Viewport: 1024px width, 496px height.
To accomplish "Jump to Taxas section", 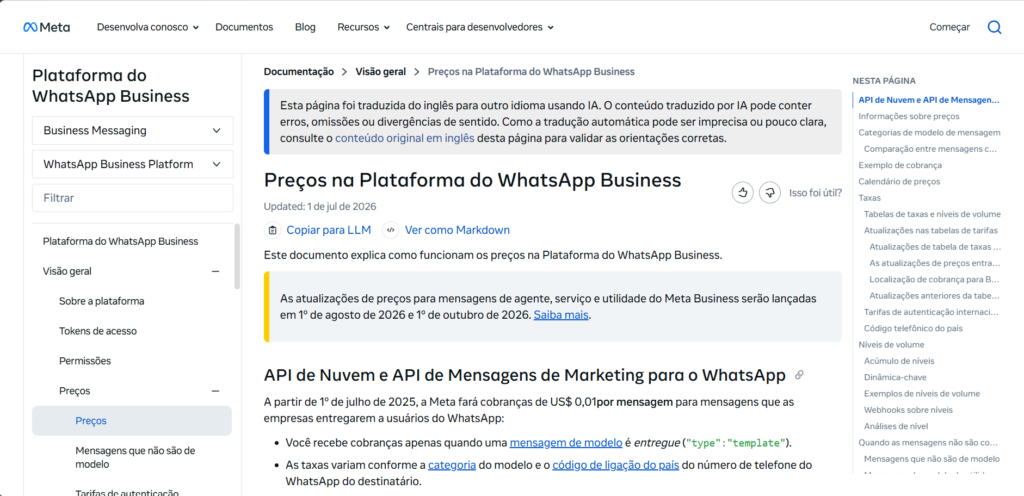I will 869,198.
